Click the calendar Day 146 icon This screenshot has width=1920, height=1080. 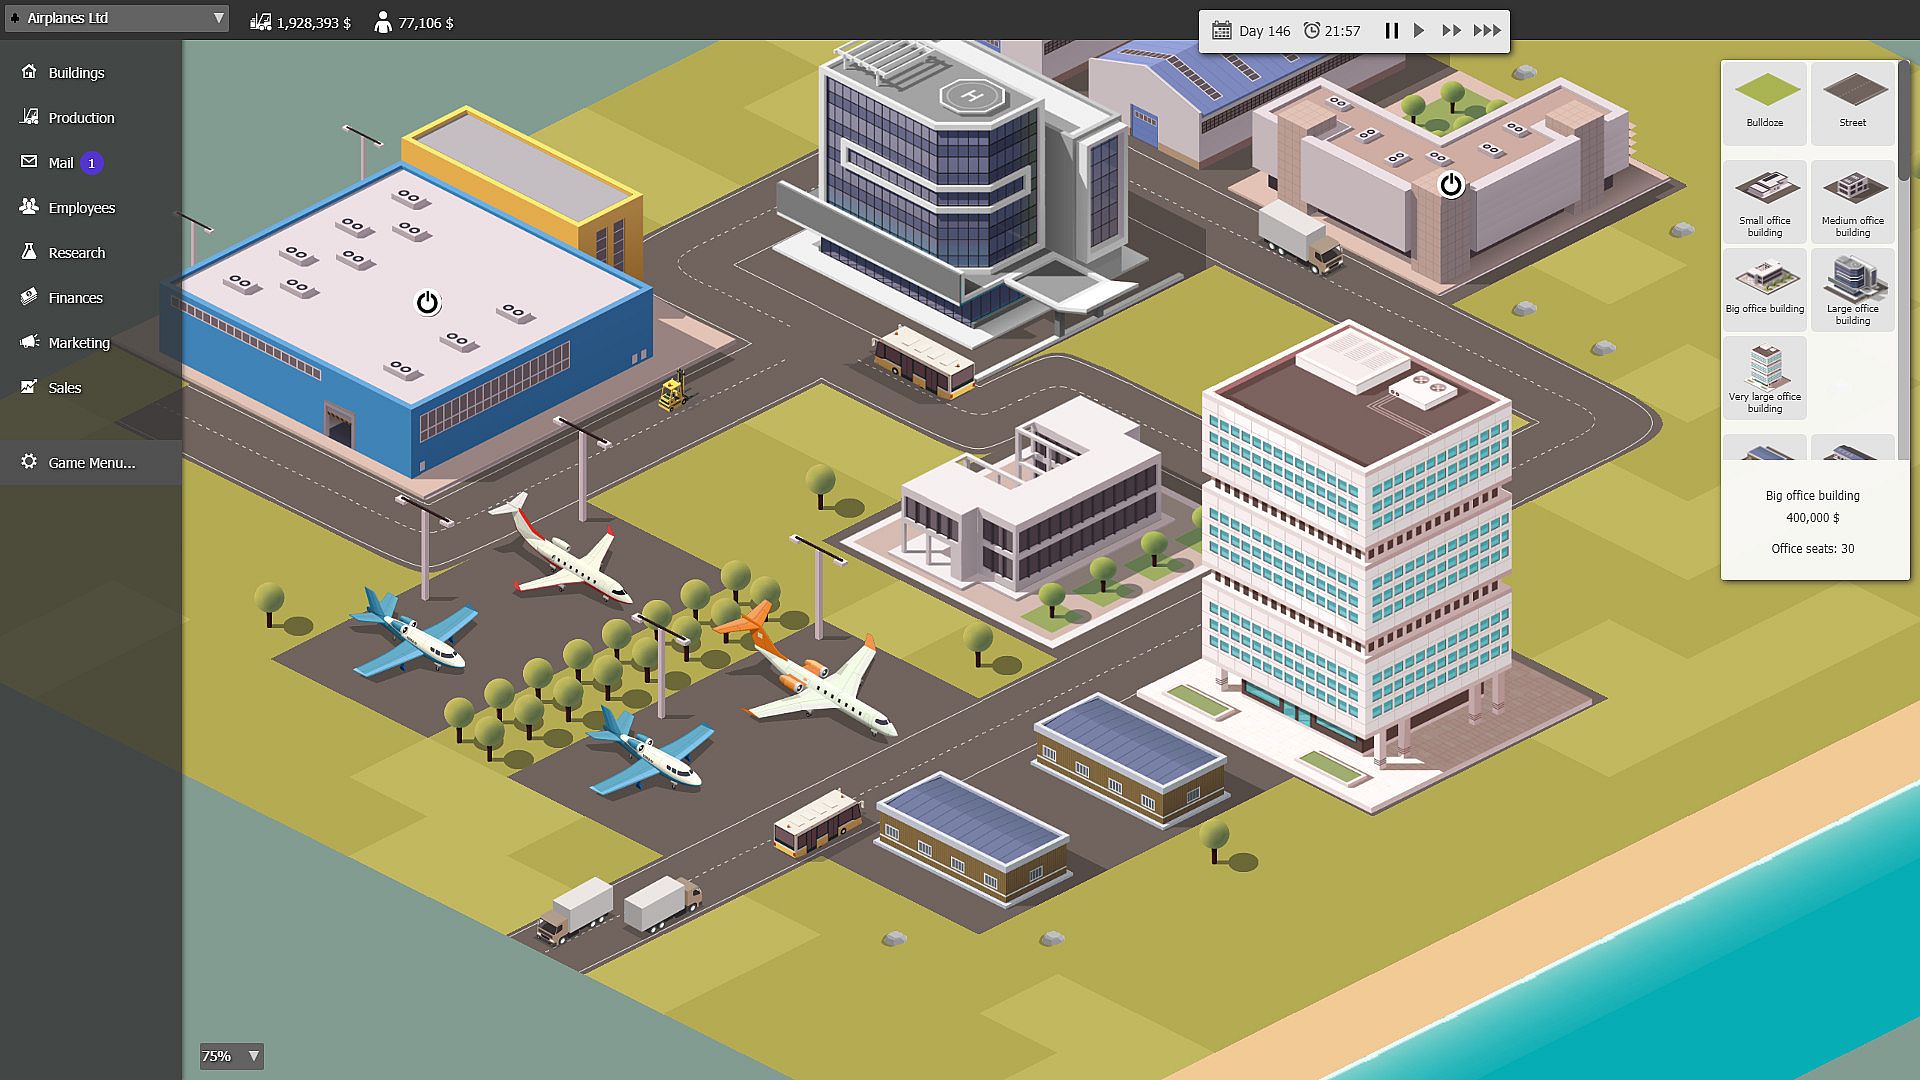click(x=1221, y=31)
